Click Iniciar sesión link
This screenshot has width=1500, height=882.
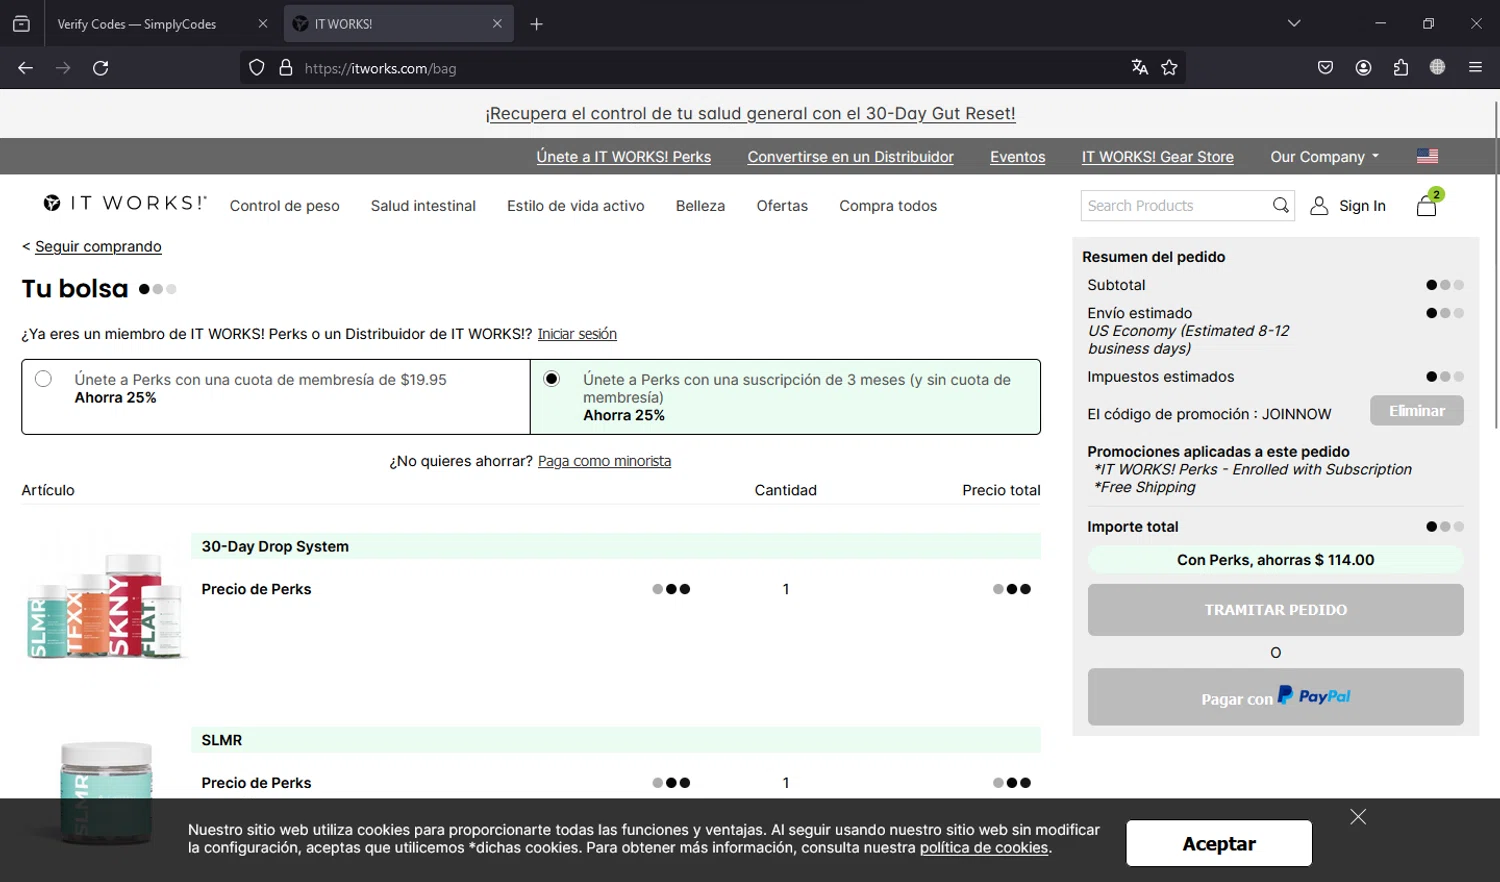coord(577,334)
